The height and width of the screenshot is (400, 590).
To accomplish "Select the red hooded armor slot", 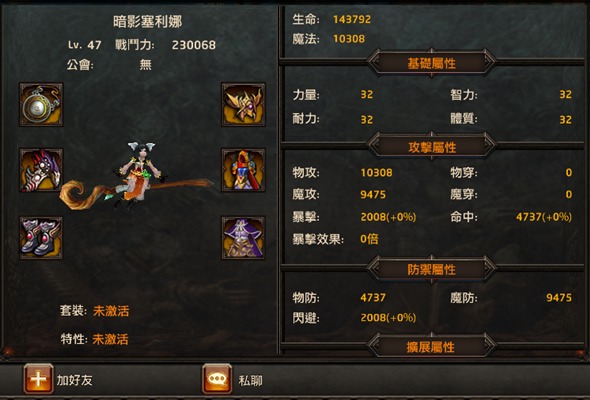I will pyautogui.click(x=243, y=170).
